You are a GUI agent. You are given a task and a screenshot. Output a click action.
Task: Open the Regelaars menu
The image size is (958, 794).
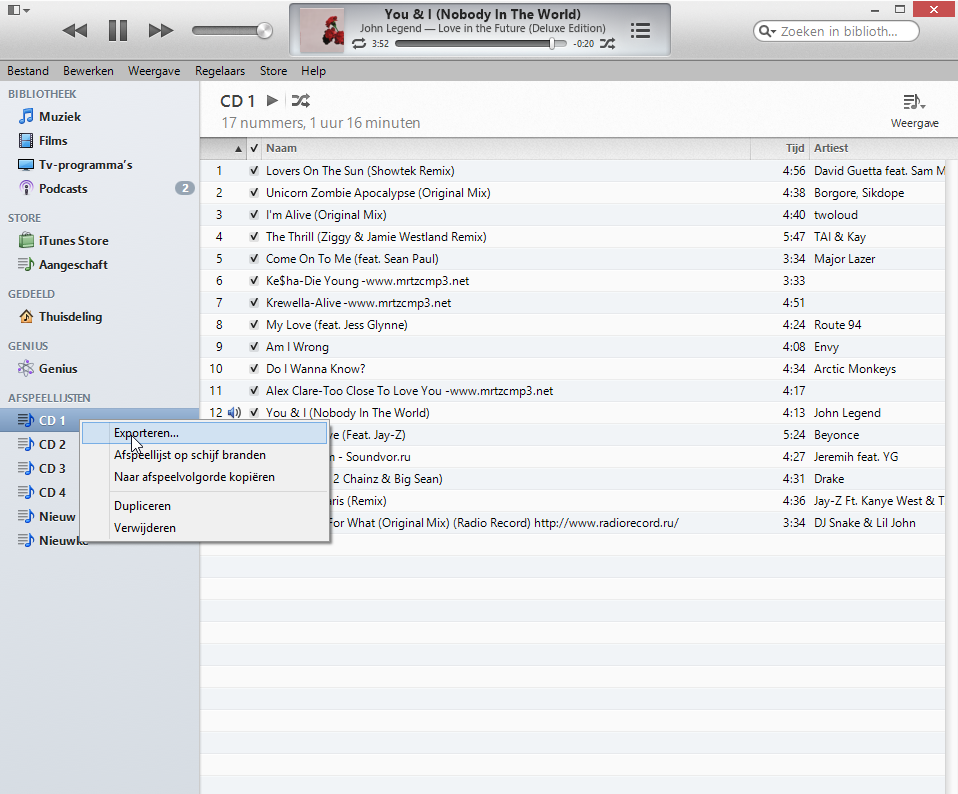pyautogui.click(x=220, y=71)
